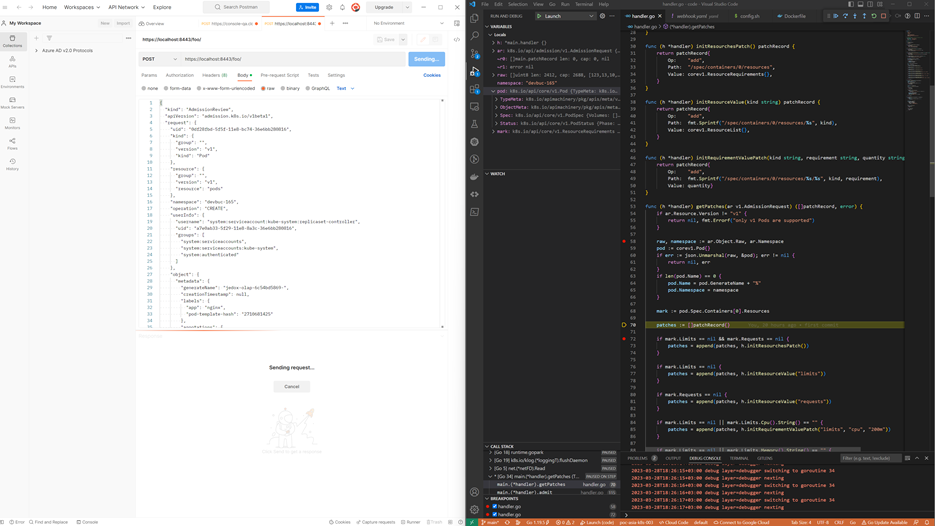Open the No Environment dropdown
935x526 pixels.
click(408, 23)
